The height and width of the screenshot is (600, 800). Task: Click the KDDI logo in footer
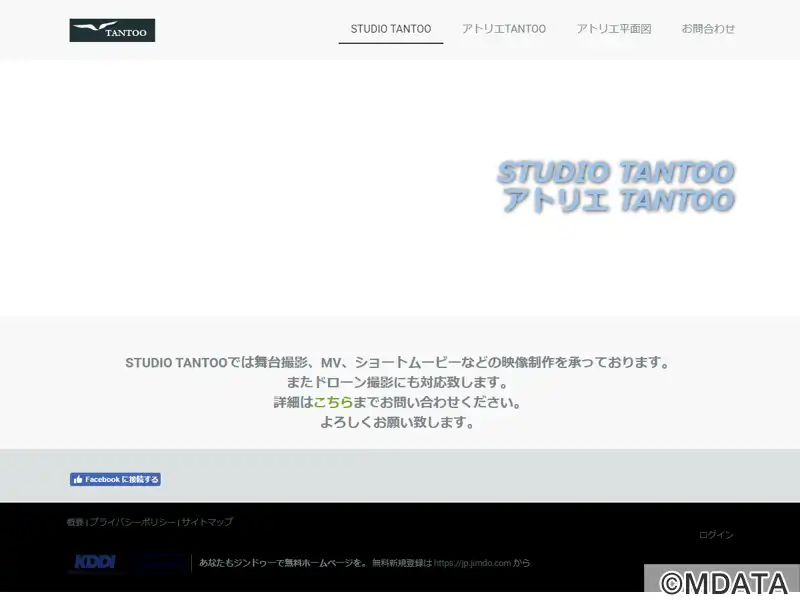[x=95, y=563]
